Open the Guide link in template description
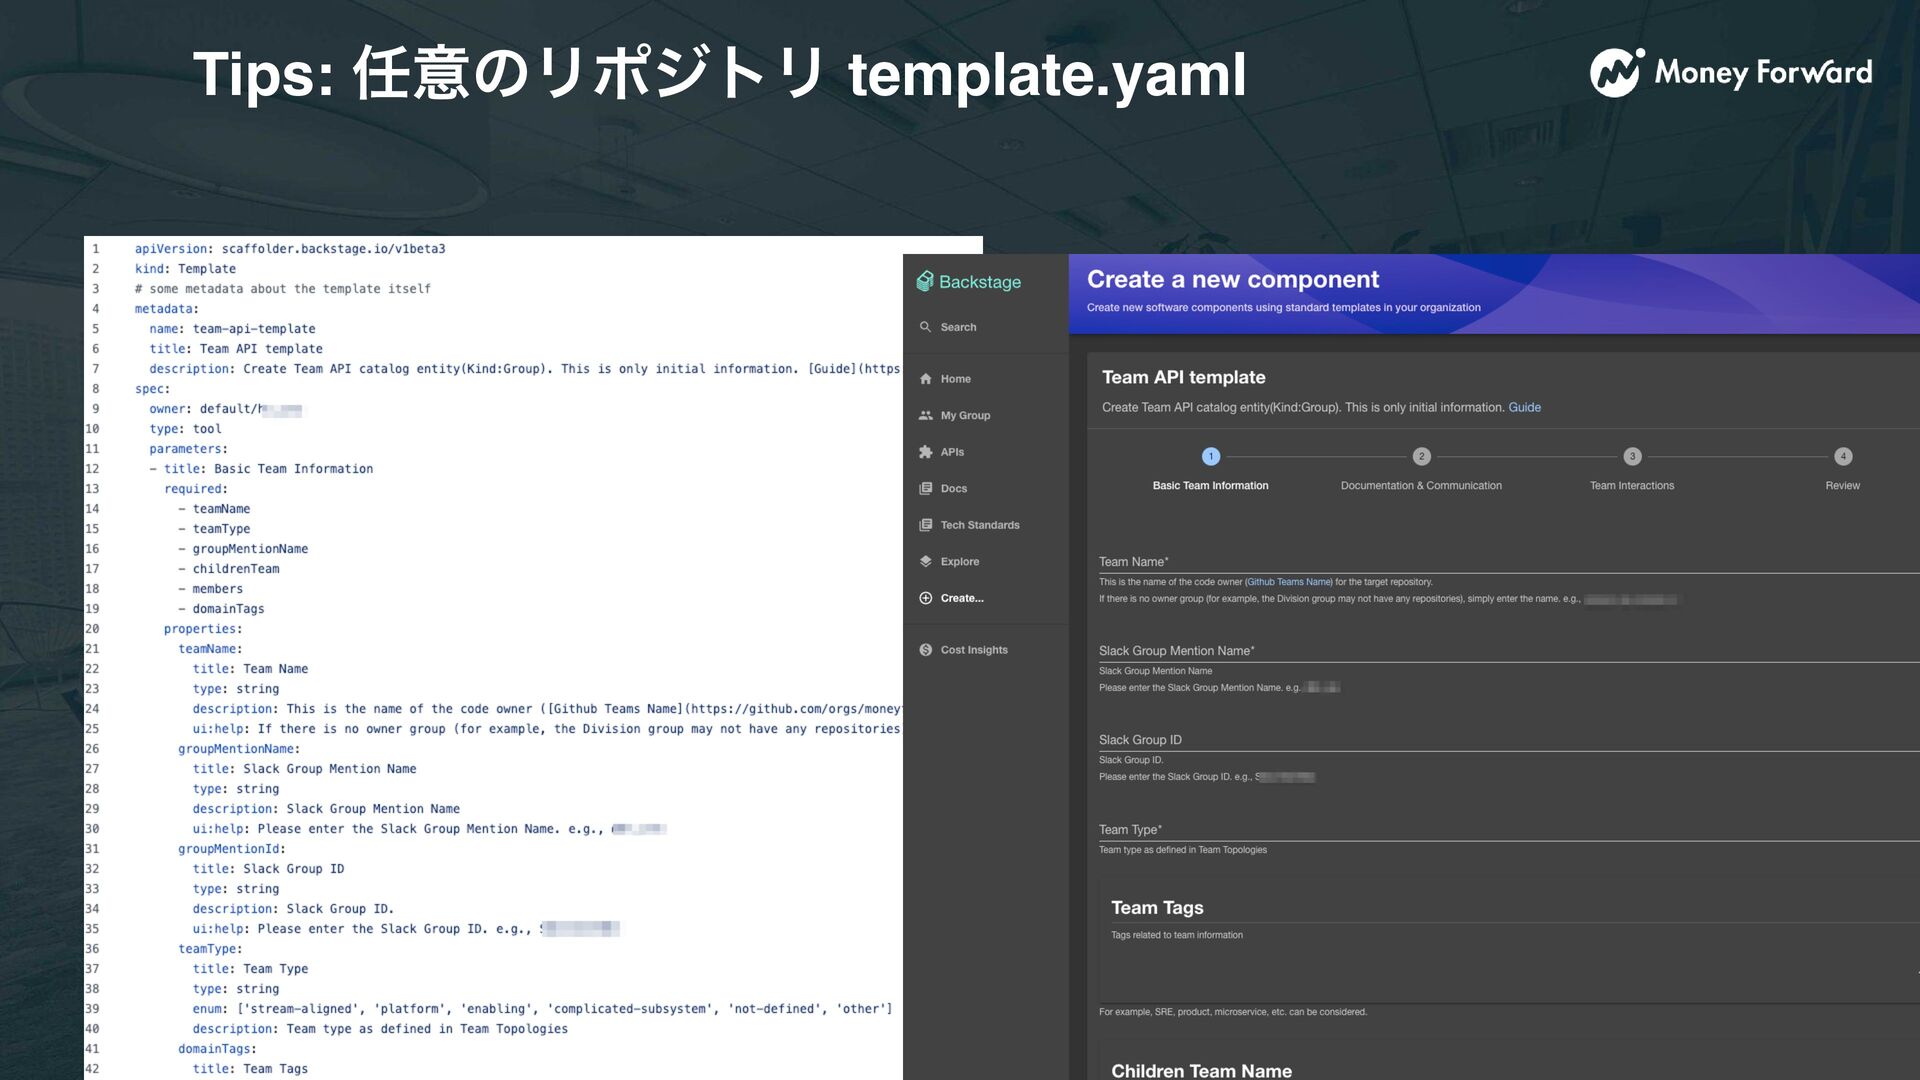This screenshot has width=1920, height=1080. click(x=1524, y=407)
